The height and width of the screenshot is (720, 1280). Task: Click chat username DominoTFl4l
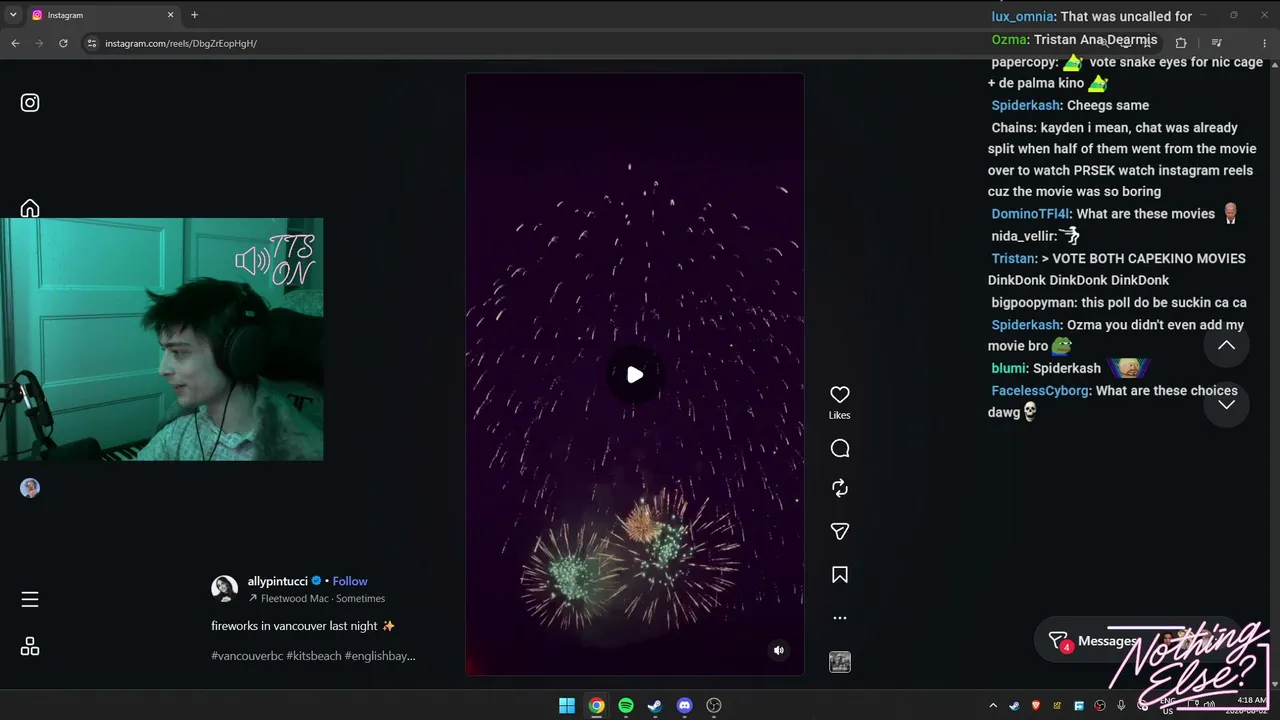pyautogui.click(x=1030, y=214)
